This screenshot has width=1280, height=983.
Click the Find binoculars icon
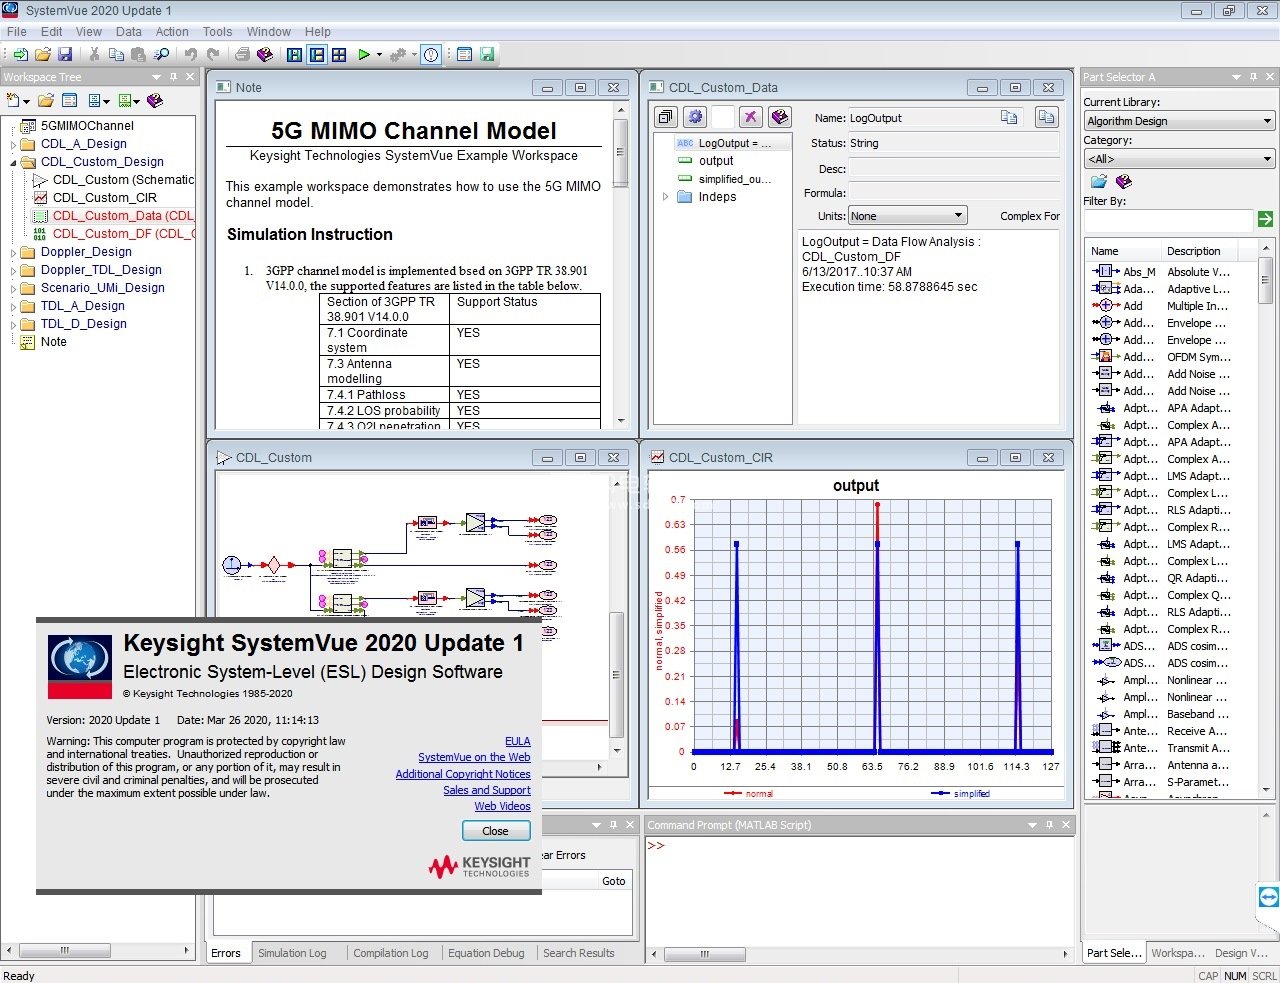point(162,55)
